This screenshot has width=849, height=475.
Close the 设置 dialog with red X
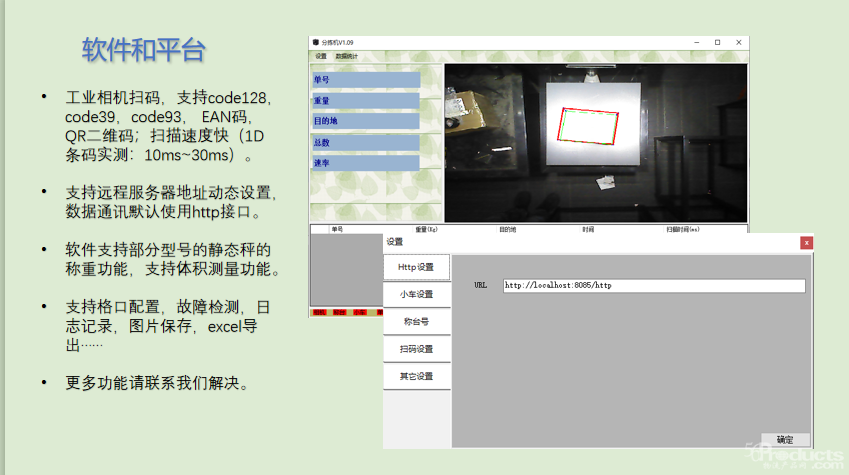click(806, 242)
